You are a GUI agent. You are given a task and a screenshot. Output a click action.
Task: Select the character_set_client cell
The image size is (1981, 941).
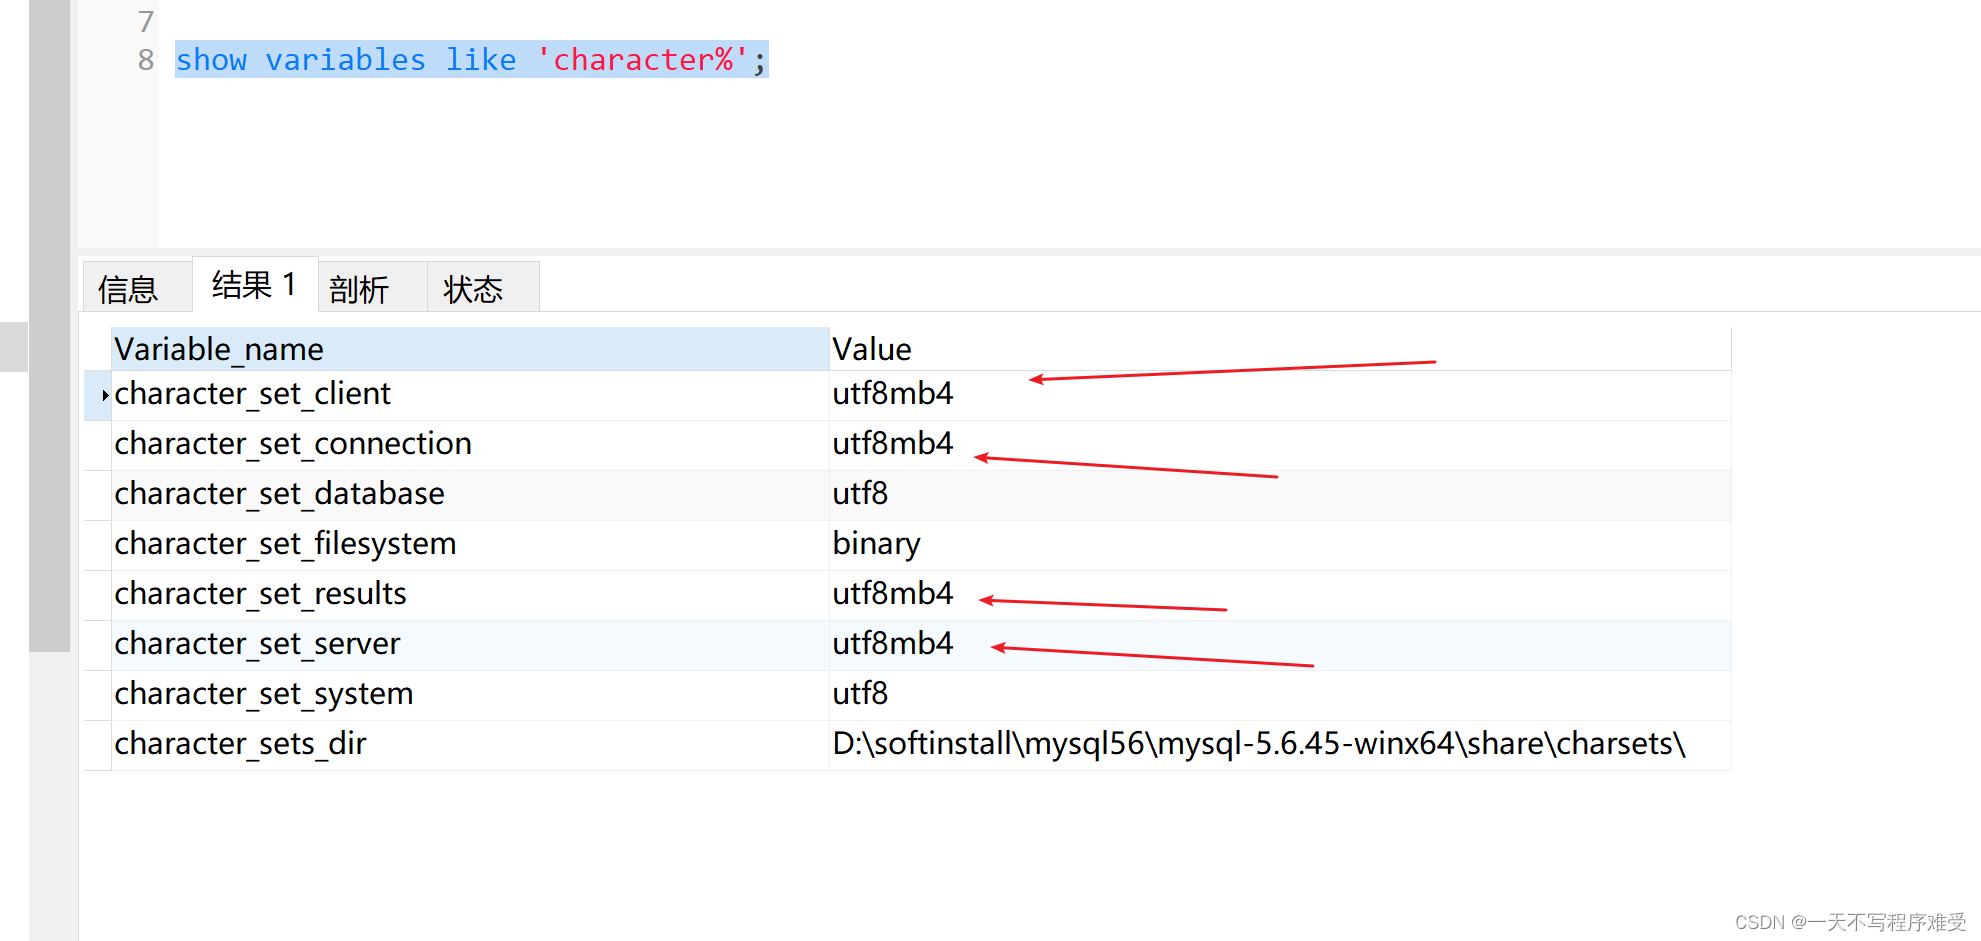(470, 395)
